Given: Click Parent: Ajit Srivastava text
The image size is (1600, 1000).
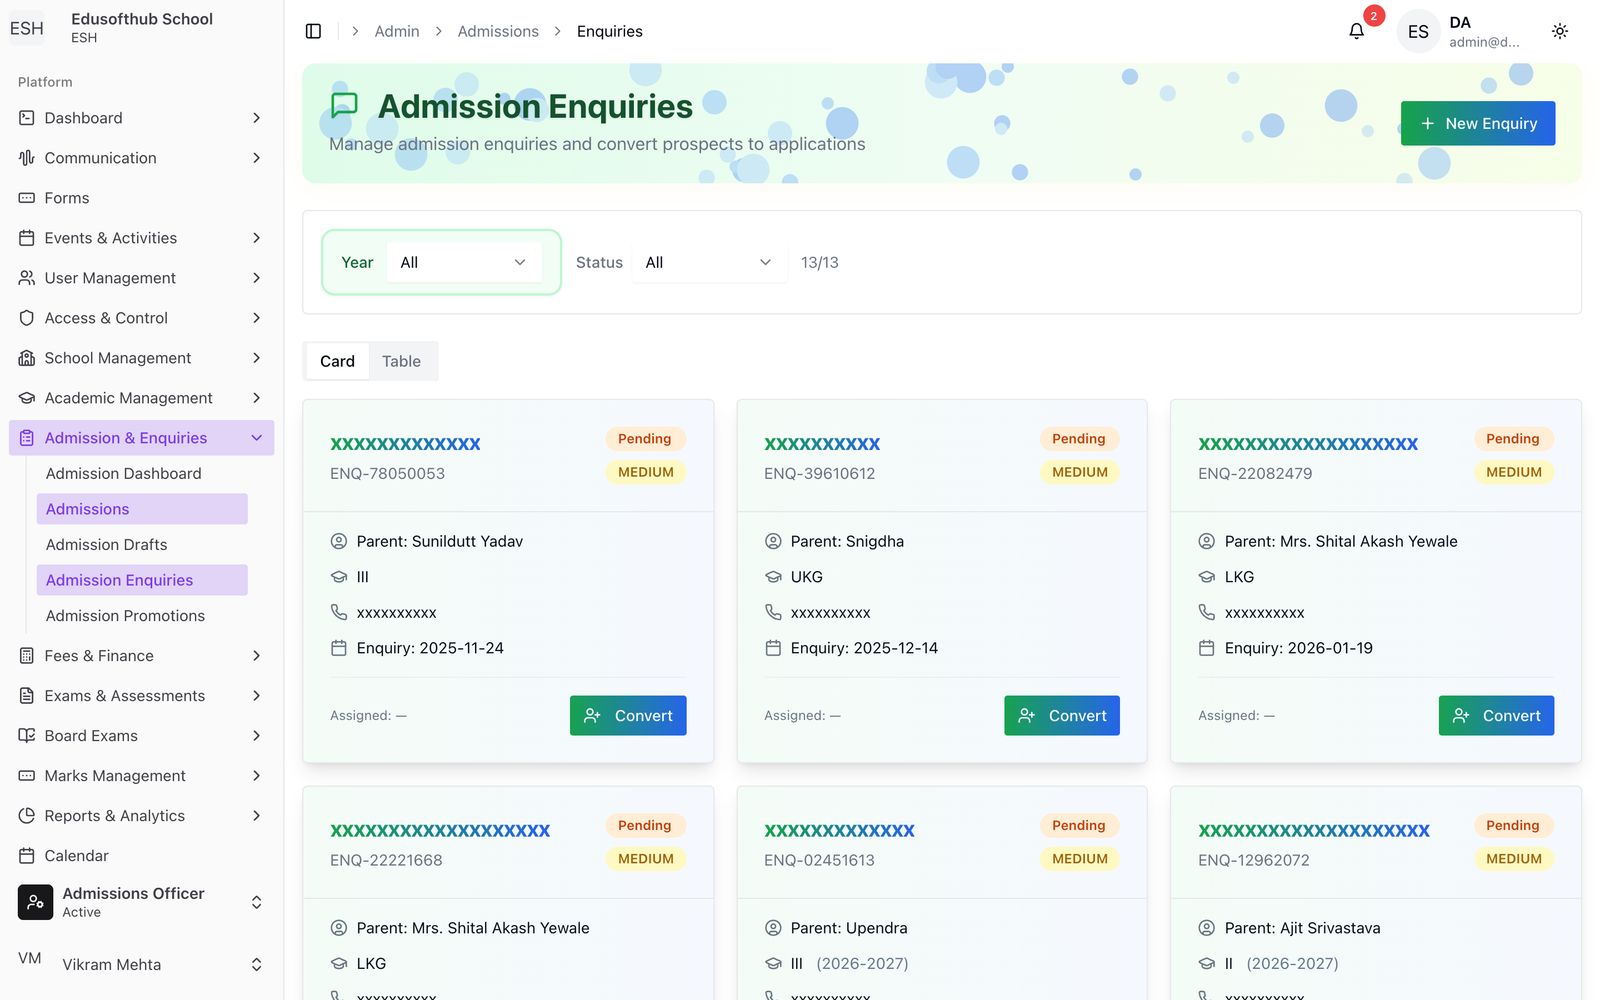Looking at the screenshot, I should (1302, 928).
